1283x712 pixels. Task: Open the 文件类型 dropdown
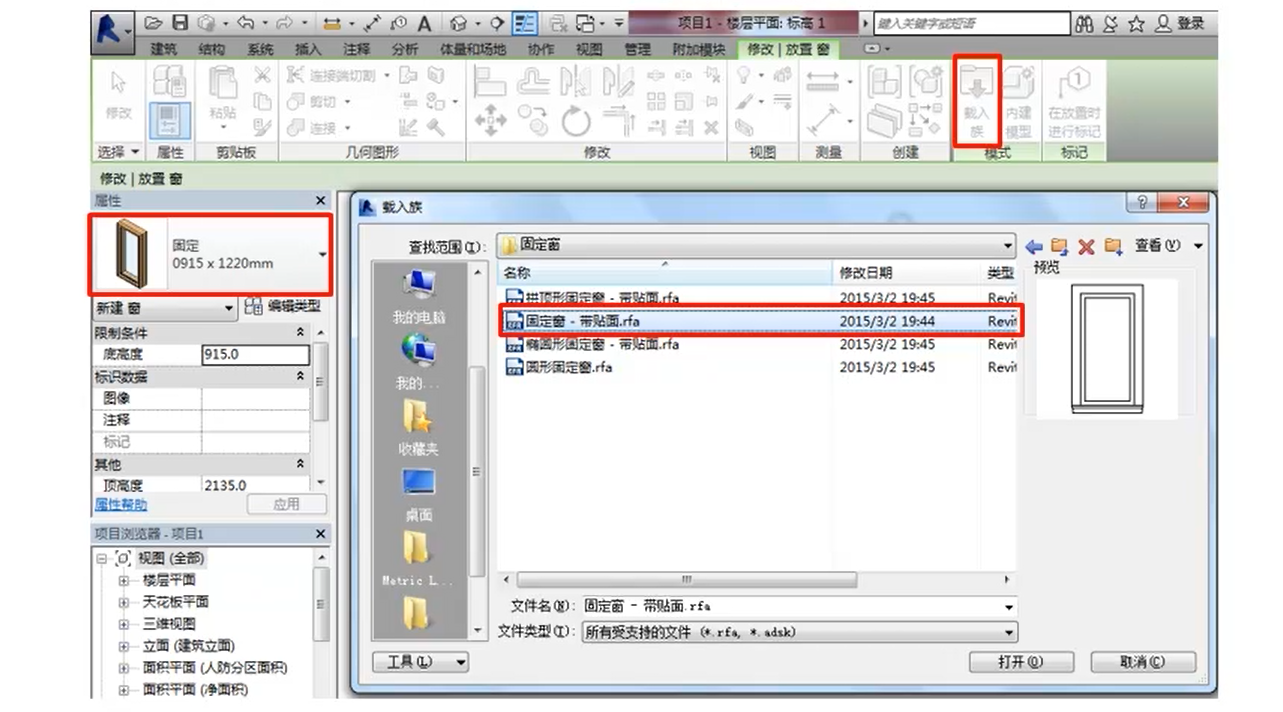(x=1008, y=633)
